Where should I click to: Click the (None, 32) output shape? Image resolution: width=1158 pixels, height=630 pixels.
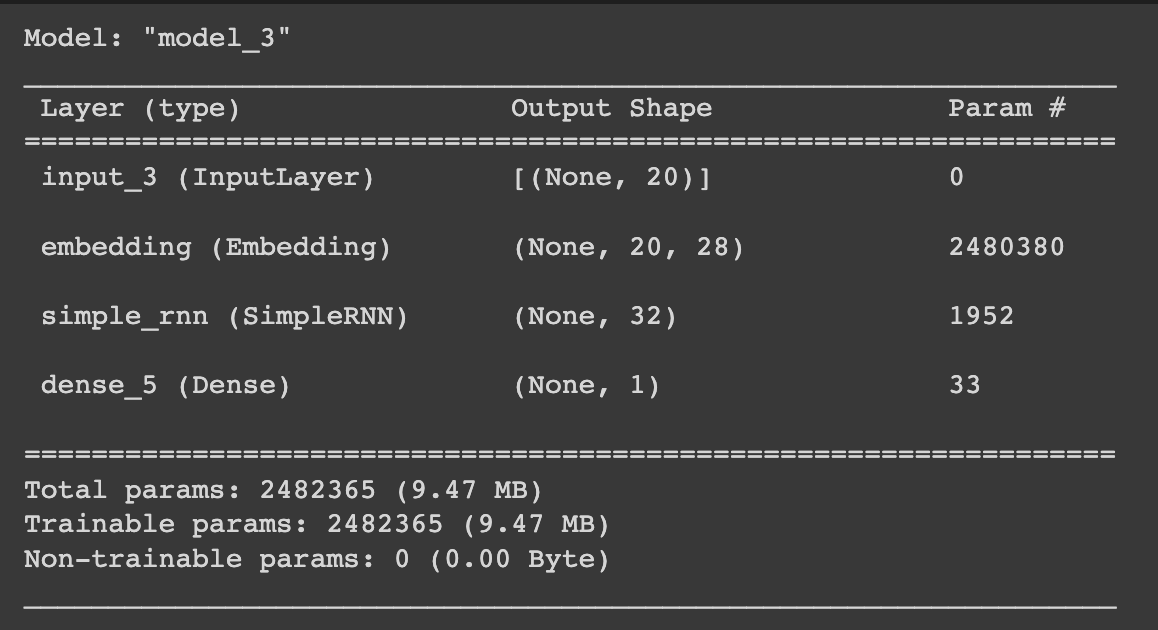pyautogui.click(x=595, y=317)
